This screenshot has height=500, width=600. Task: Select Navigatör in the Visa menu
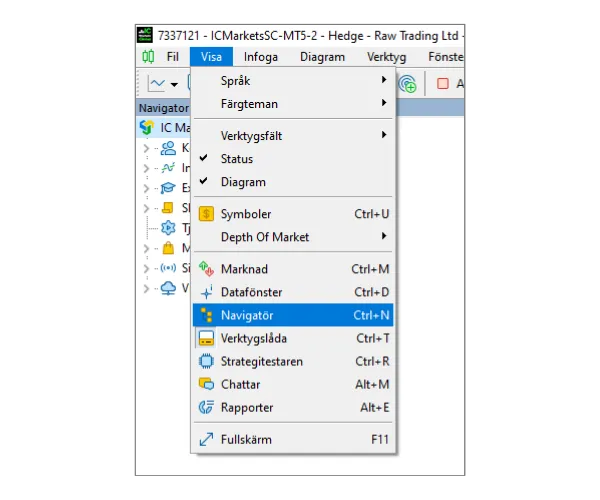tap(247, 315)
